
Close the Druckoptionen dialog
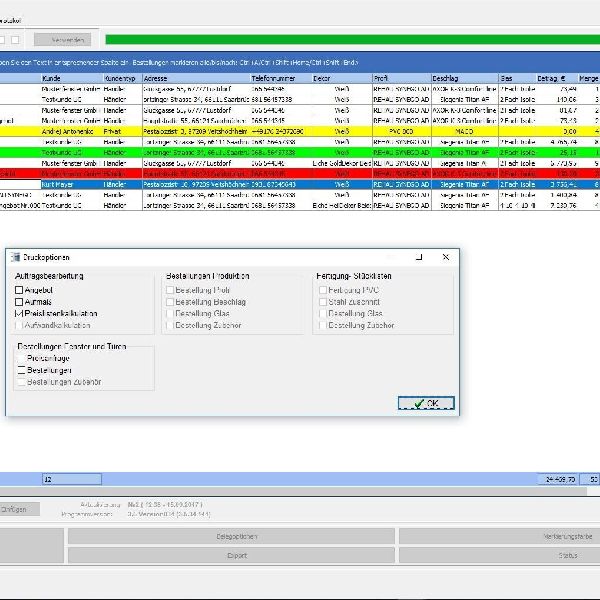pos(445,257)
